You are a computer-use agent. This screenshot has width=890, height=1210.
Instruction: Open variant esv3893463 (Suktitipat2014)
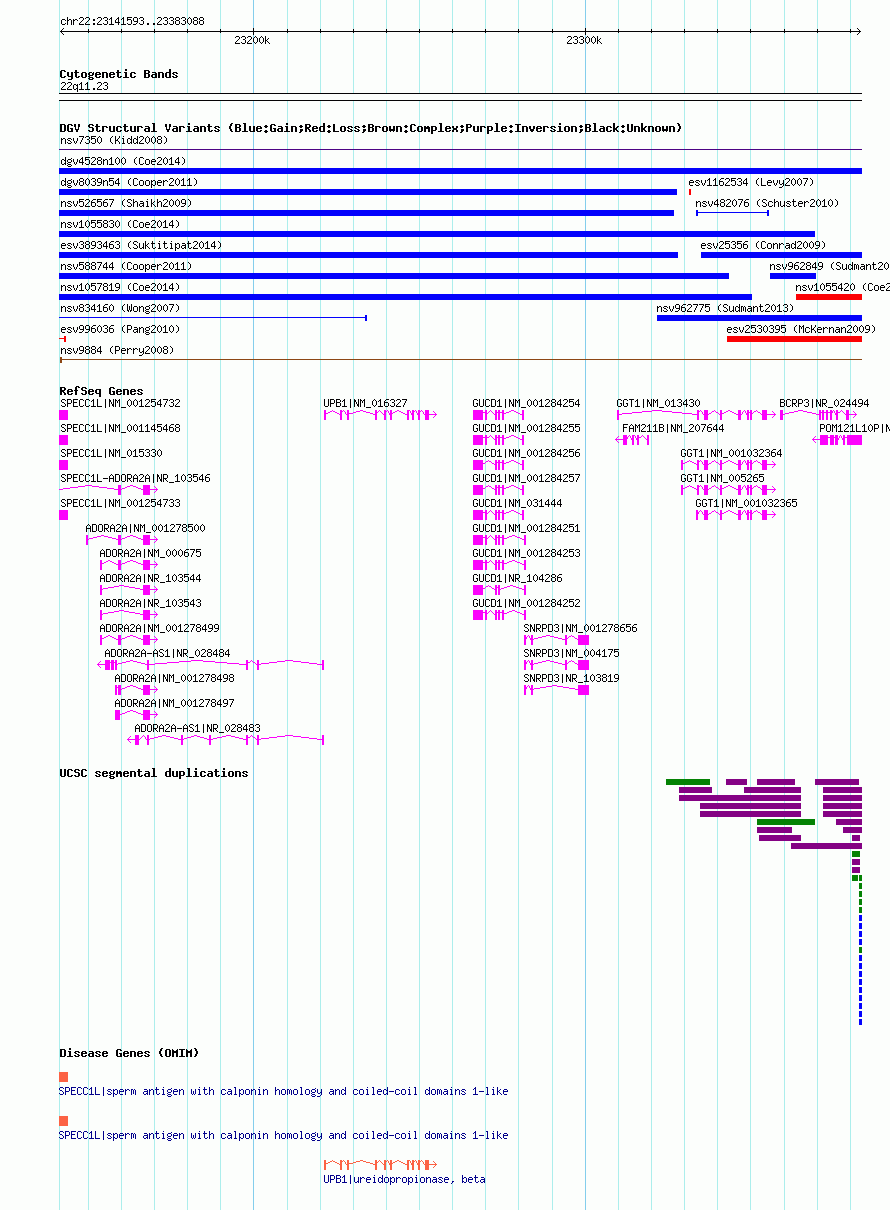coord(141,246)
